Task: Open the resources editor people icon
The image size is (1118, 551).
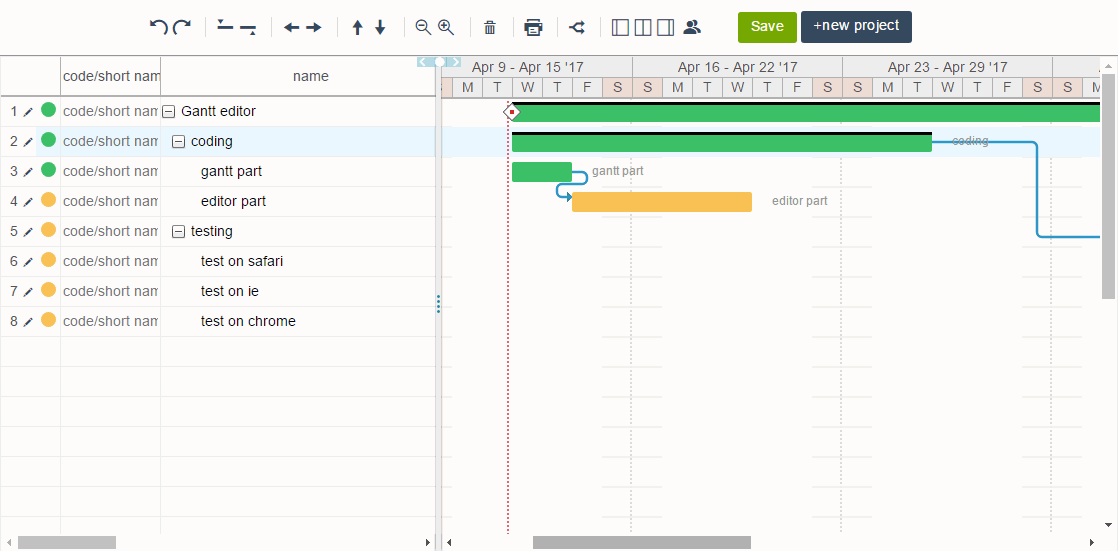Action: tap(692, 27)
